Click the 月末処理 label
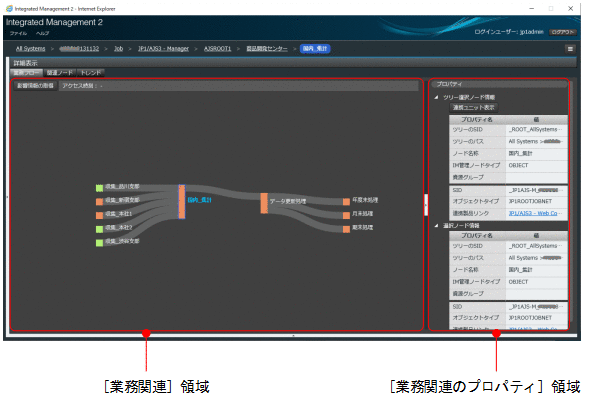 (362, 213)
